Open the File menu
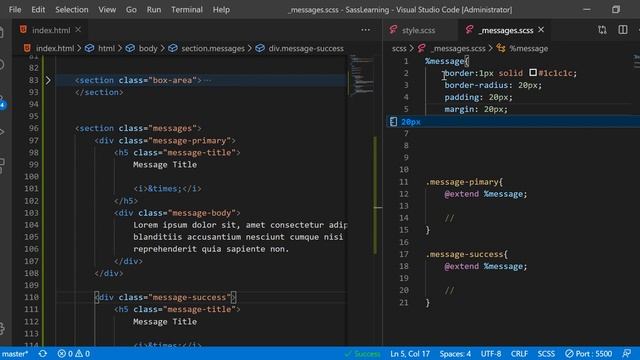This screenshot has height=360, width=640. [x=15, y=9]
